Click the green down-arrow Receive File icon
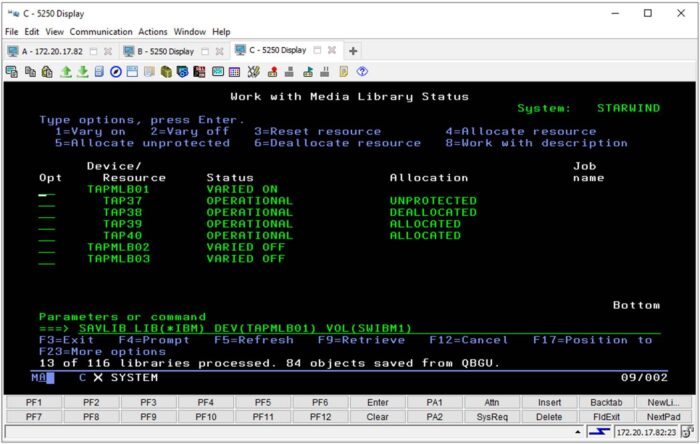 82,71
